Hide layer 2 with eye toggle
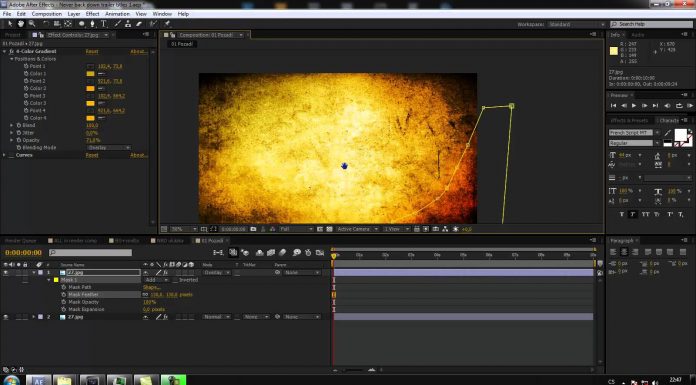The width and height of the screenshot is (696, 385). tap(6, 317)
